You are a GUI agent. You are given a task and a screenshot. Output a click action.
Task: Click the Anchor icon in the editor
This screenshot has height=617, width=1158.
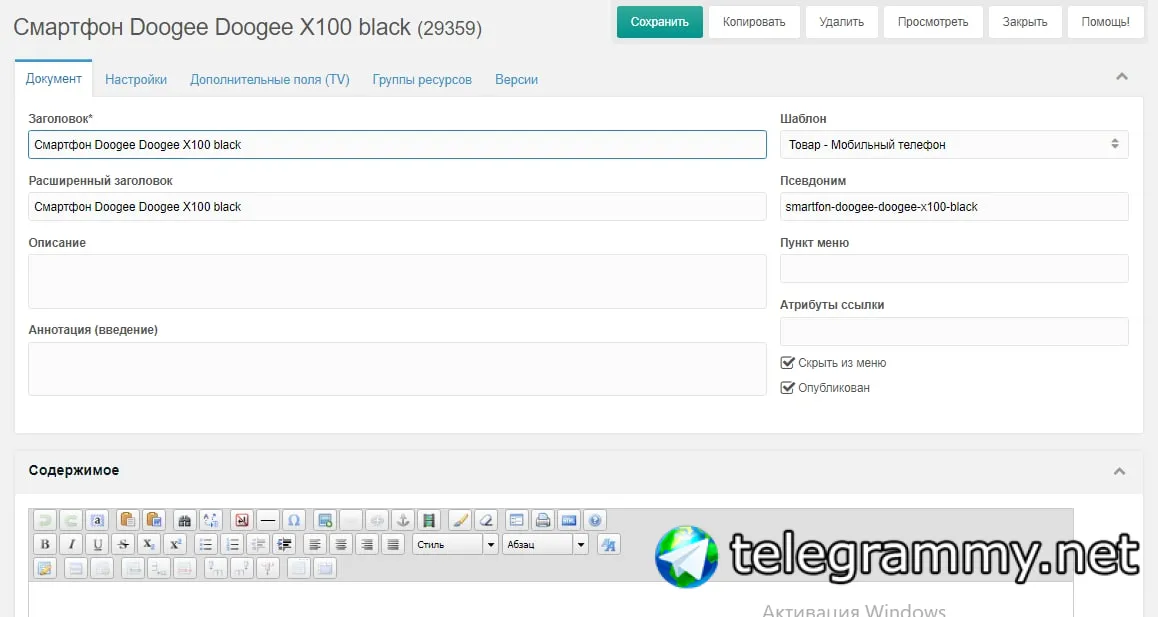click(x=403, y=521)
